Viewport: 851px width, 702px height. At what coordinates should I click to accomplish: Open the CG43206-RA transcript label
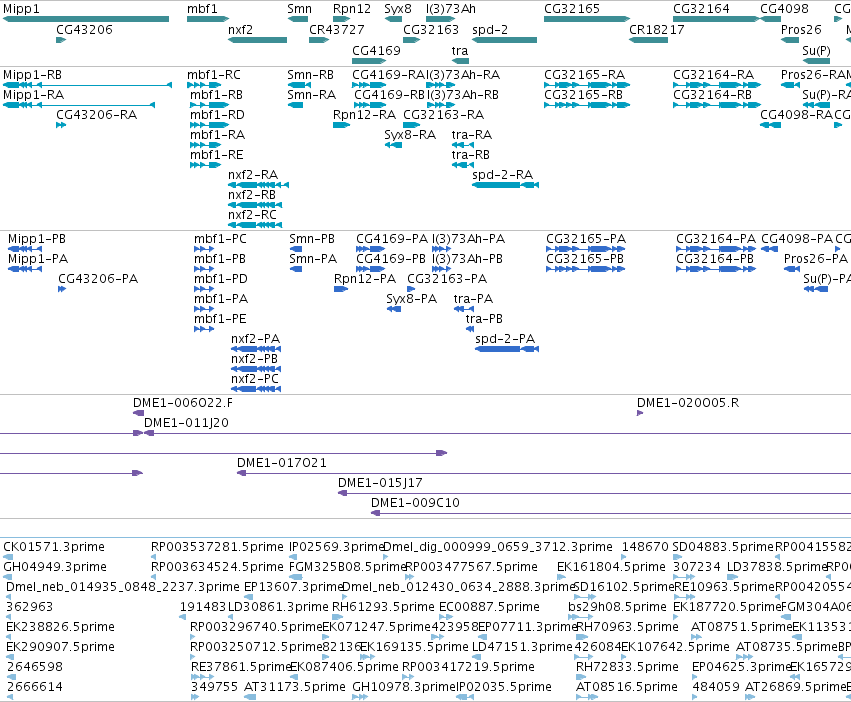coord(97,115)
